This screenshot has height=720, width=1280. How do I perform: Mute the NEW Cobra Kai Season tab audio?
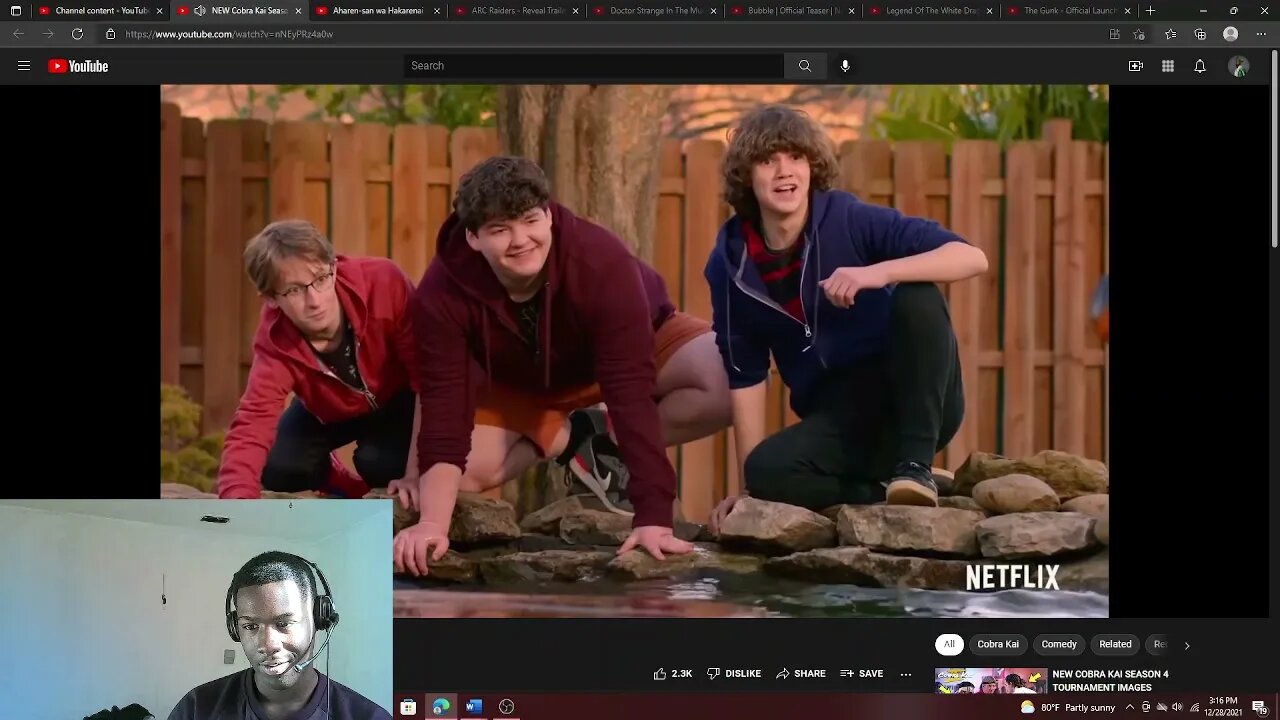click(x=199, y=11)
